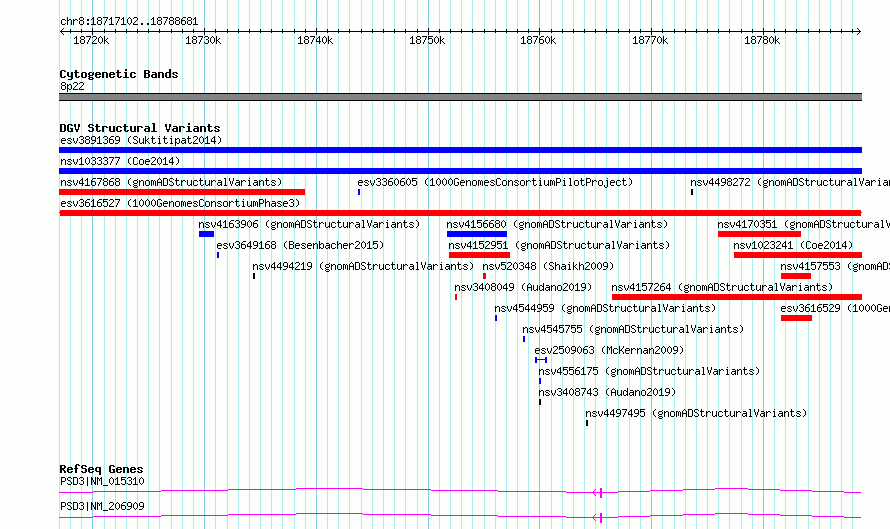890x529 pixels.
Task: Open PSD3|NM_015310 gene label
Action: coord(102,481)
